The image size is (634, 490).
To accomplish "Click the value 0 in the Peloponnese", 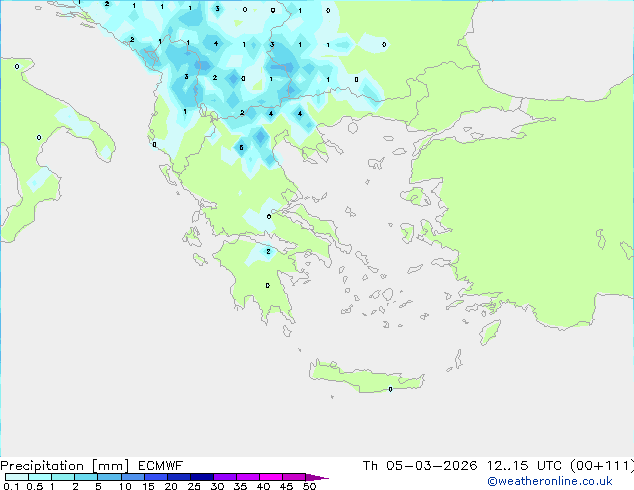I will pos(268,286).
